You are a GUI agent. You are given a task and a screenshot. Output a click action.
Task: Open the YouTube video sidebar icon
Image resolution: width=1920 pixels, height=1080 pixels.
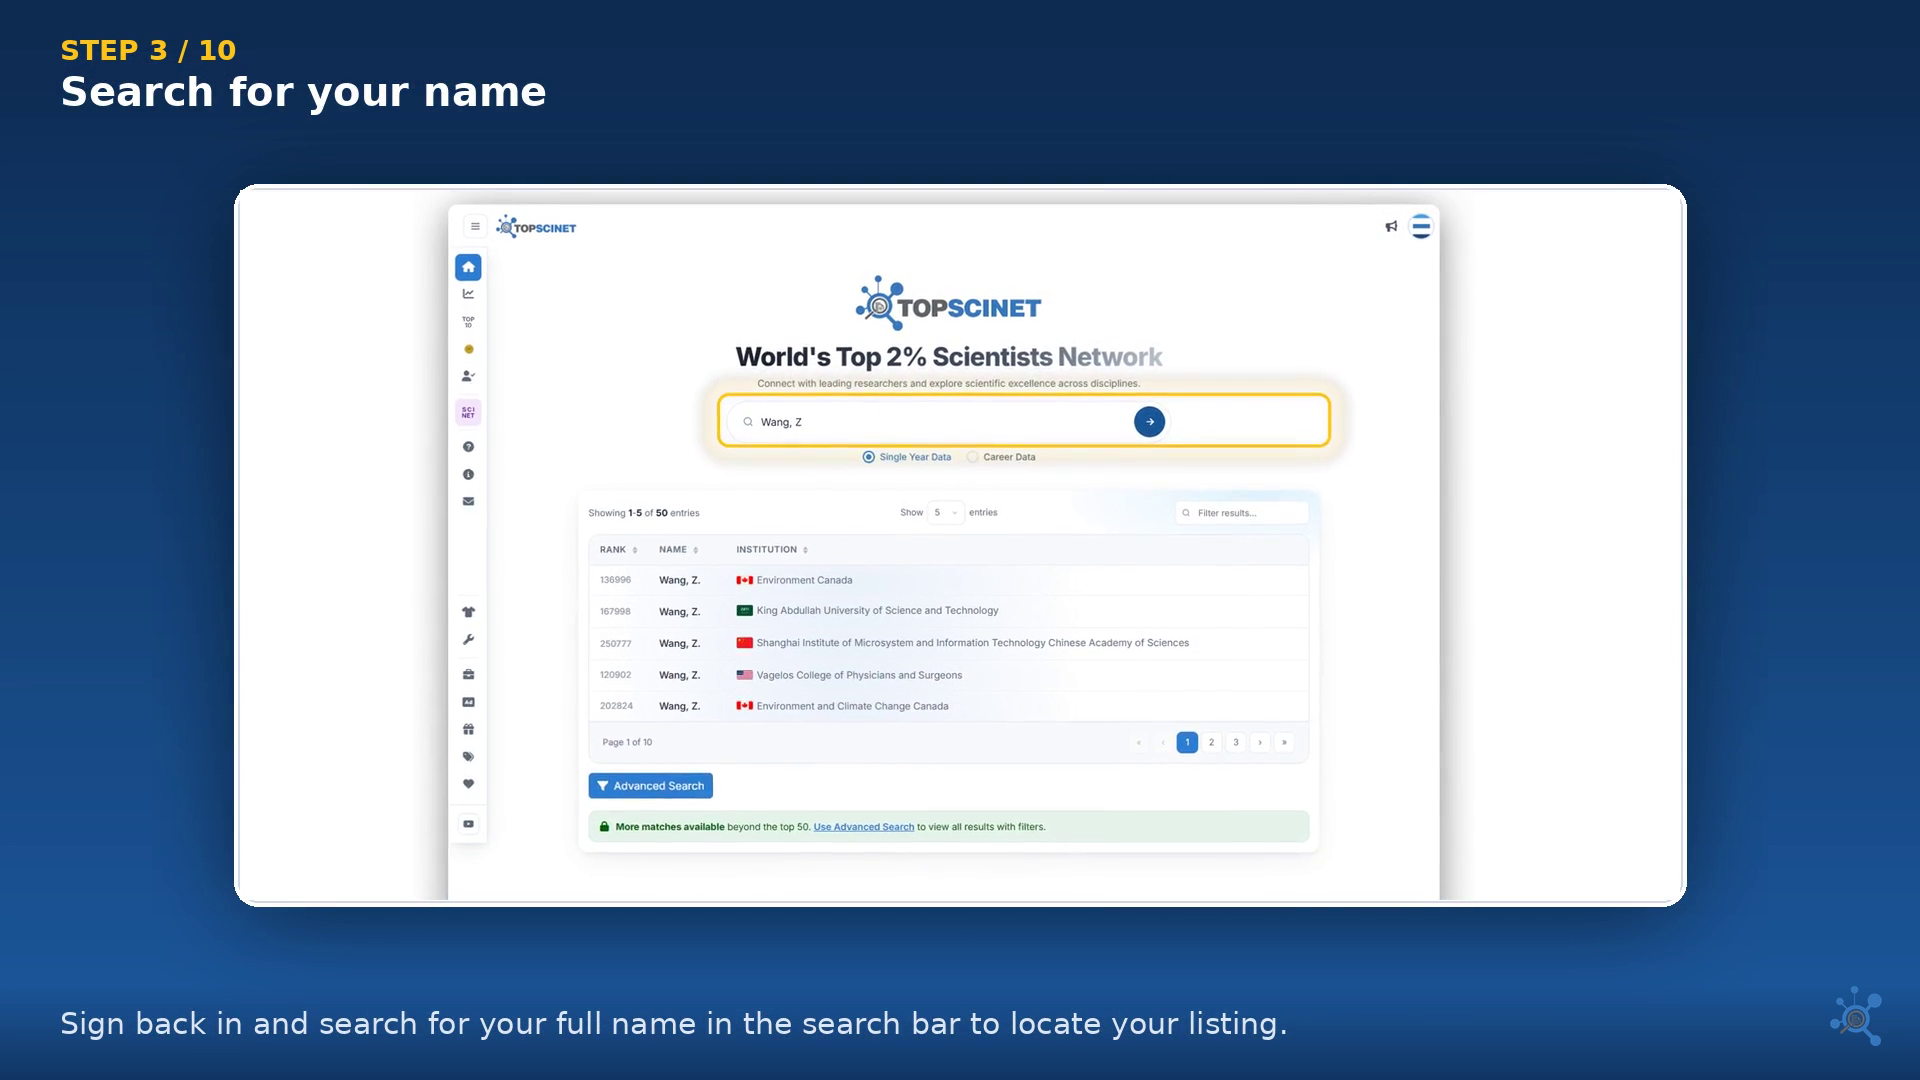point(468,824)
